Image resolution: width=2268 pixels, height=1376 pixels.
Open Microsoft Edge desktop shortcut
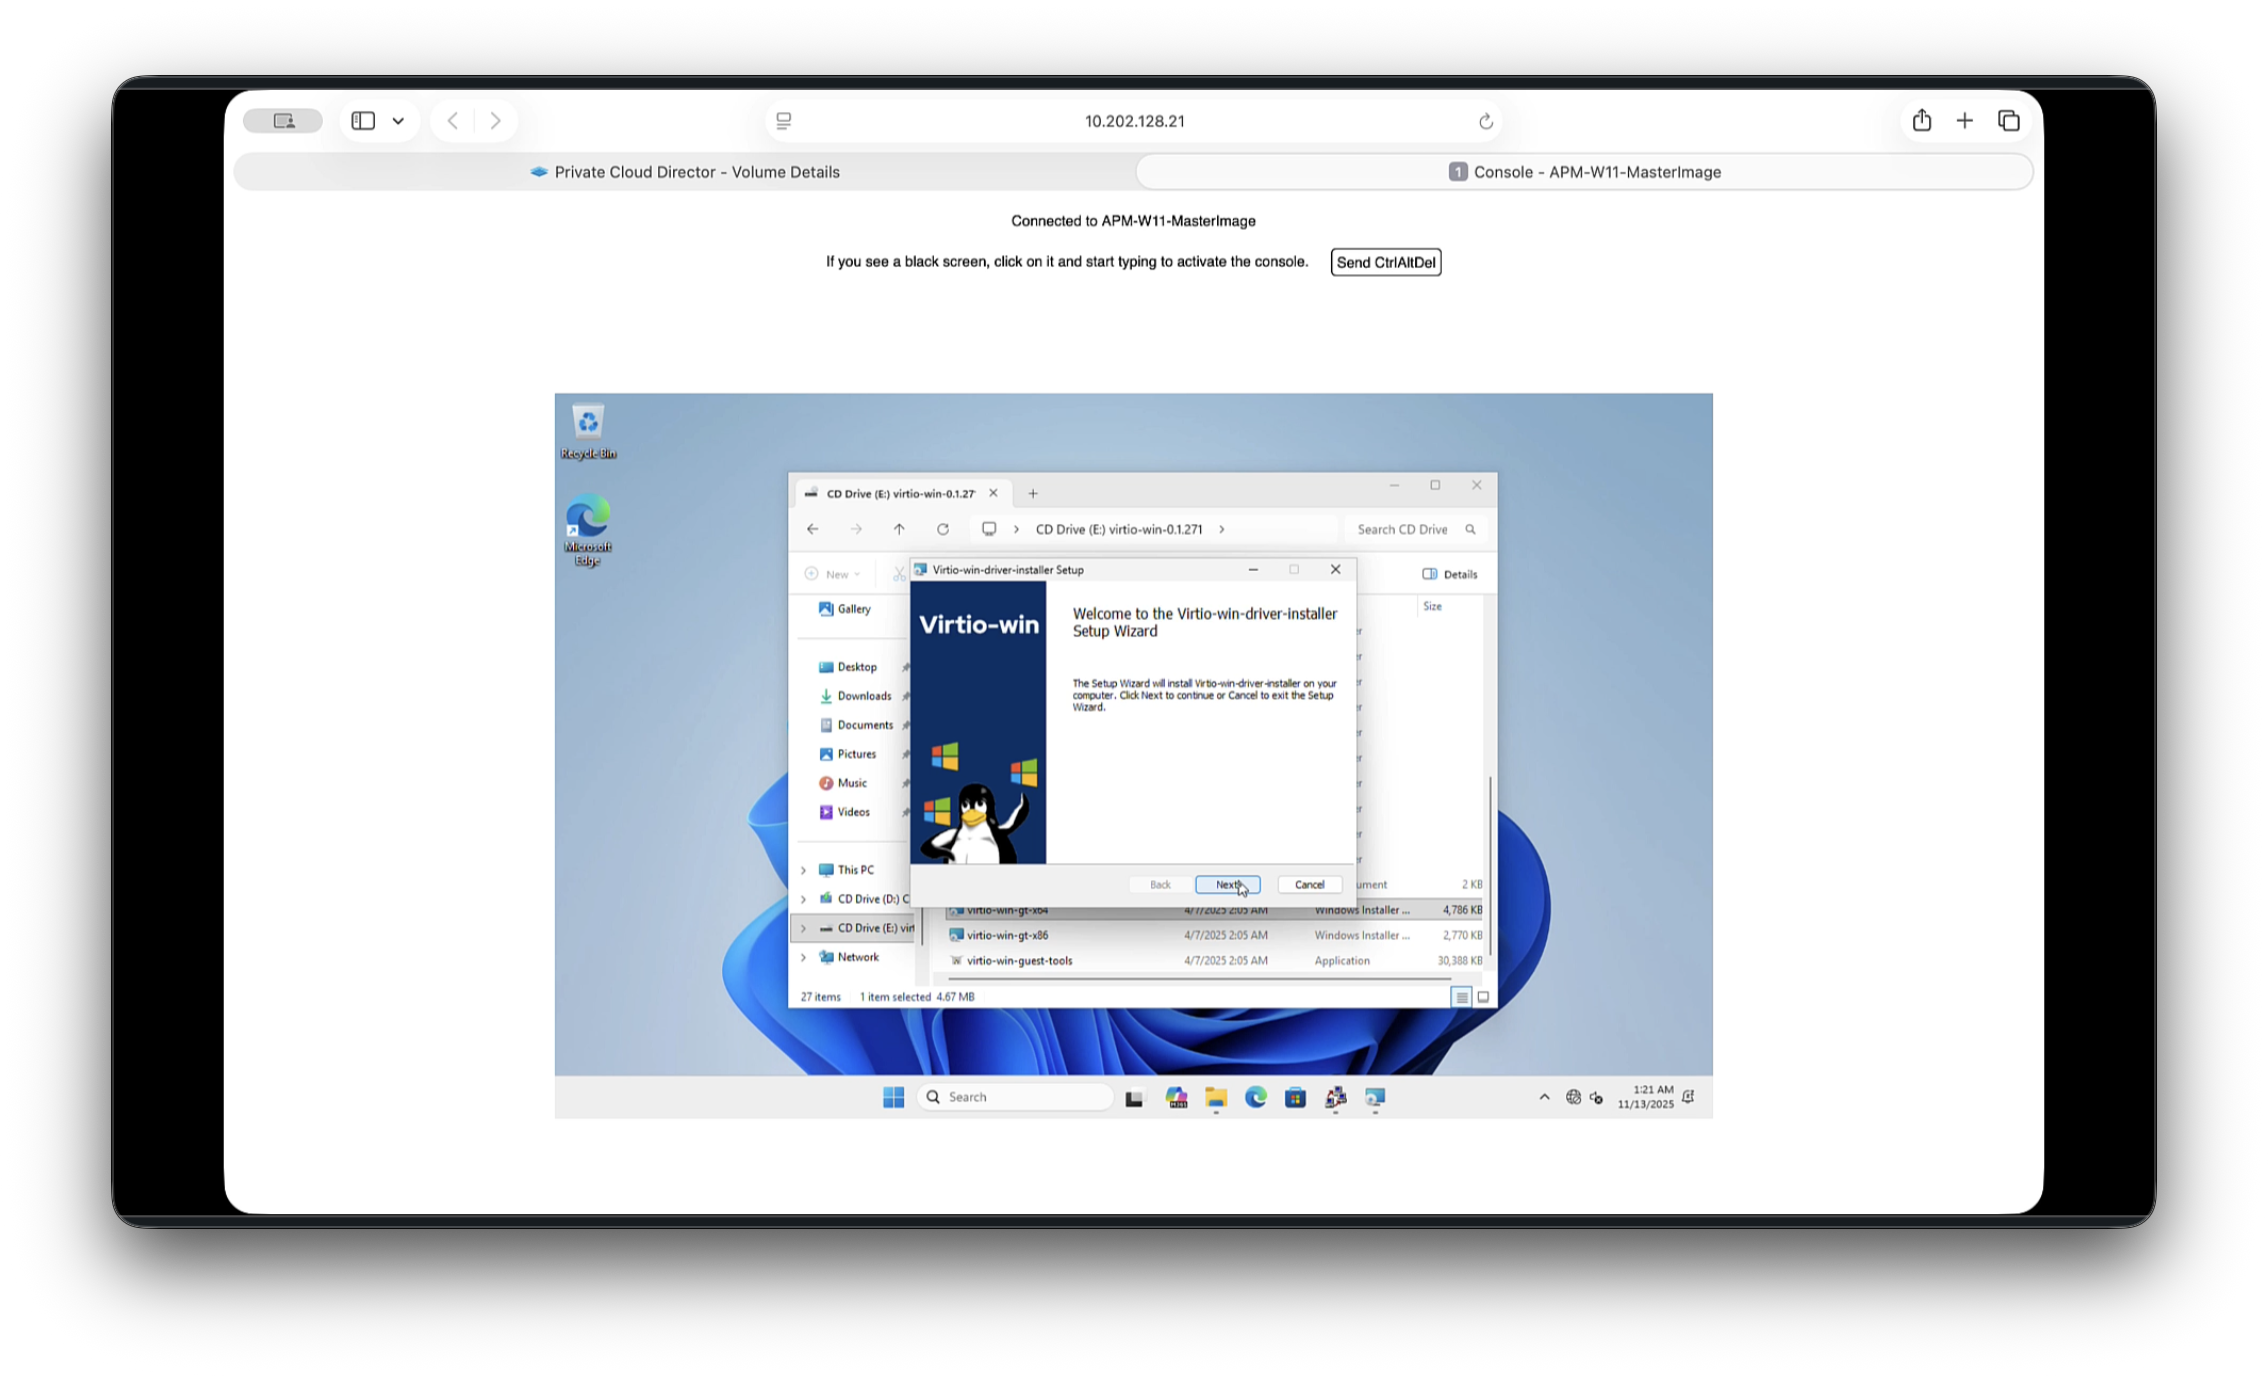[x=588, y=530]
